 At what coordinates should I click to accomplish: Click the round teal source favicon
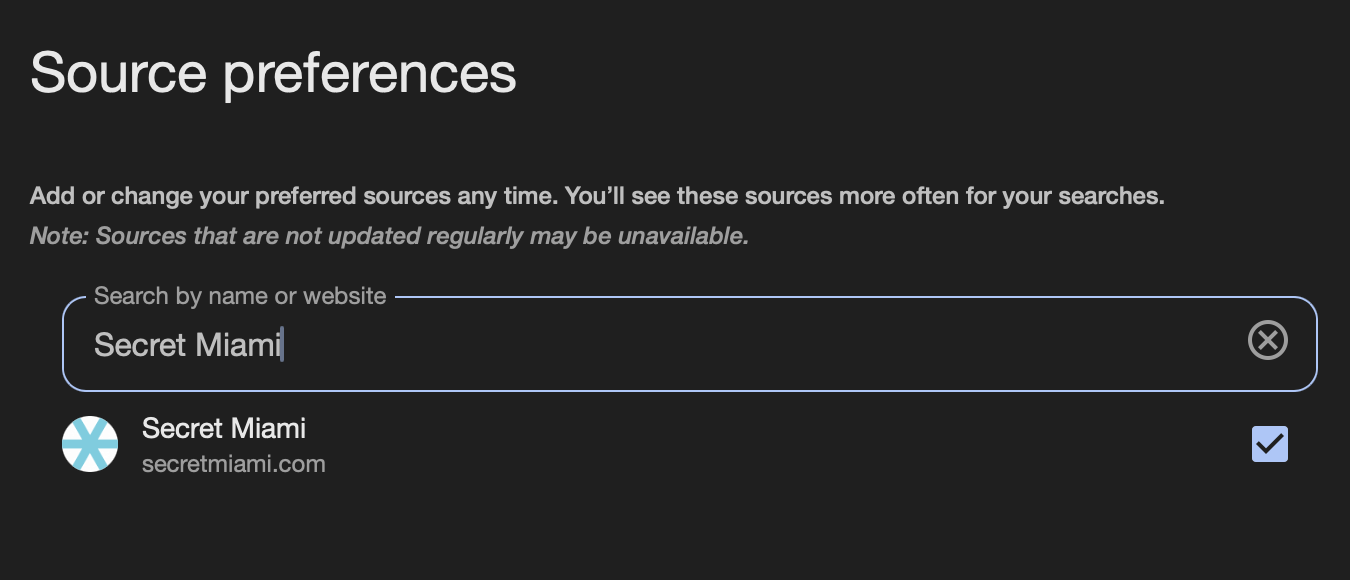pyautogui.click(x=90, y=444)
